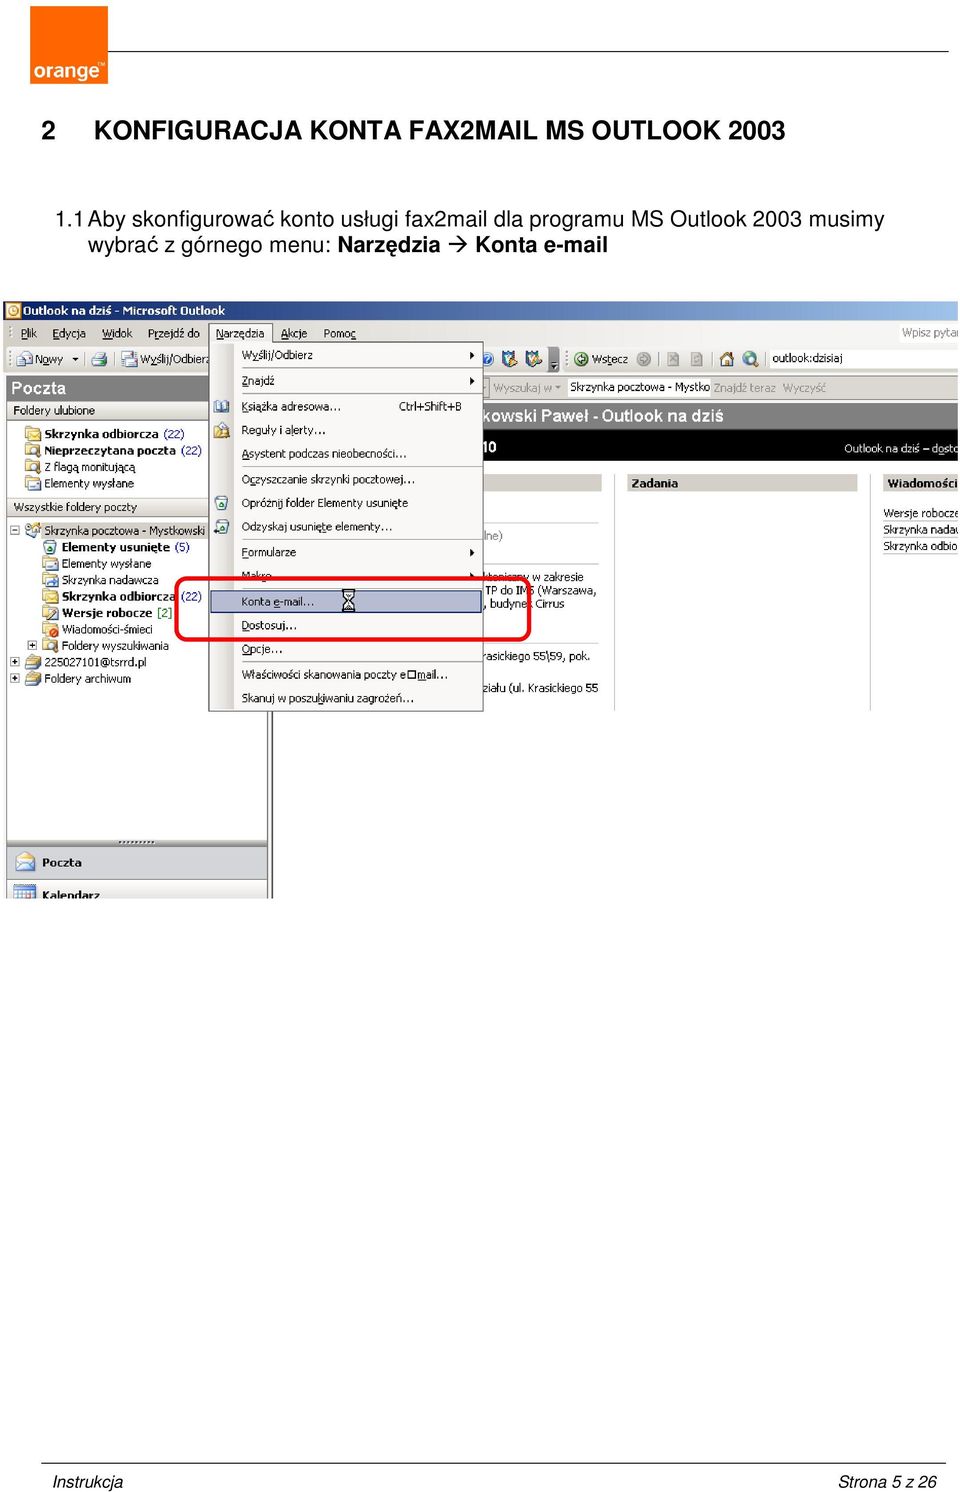Select Elementy usunięte (5) folder

(117, 547)
